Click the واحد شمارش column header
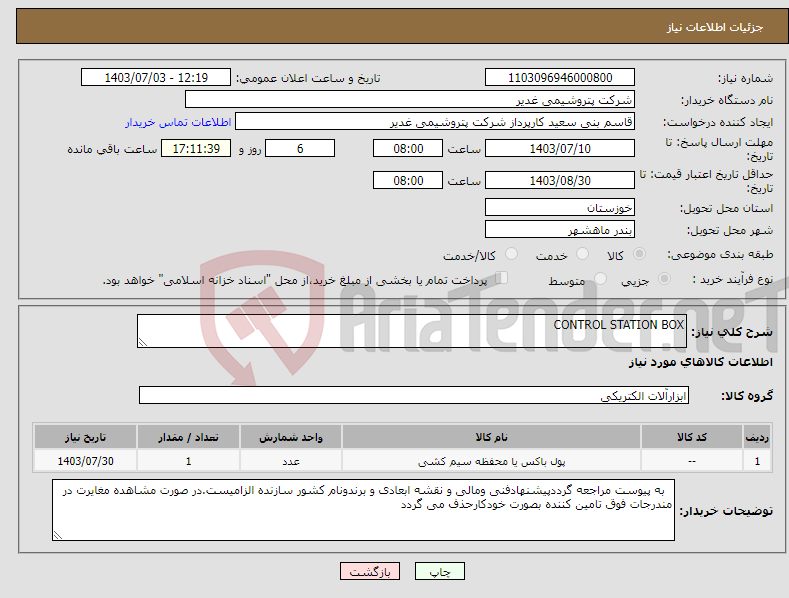This screenshot has height=598, width=789. [291, 437]
